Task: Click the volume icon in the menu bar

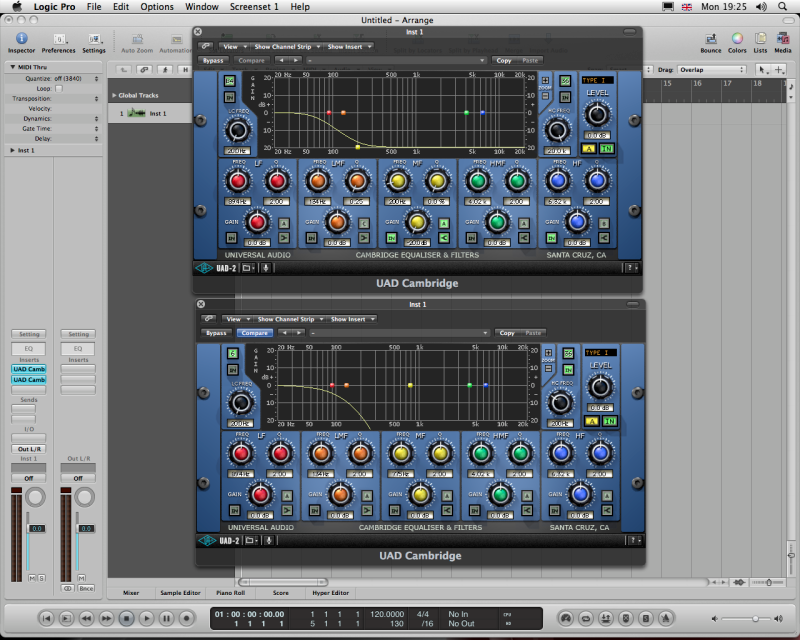Action: pos(761,7)
